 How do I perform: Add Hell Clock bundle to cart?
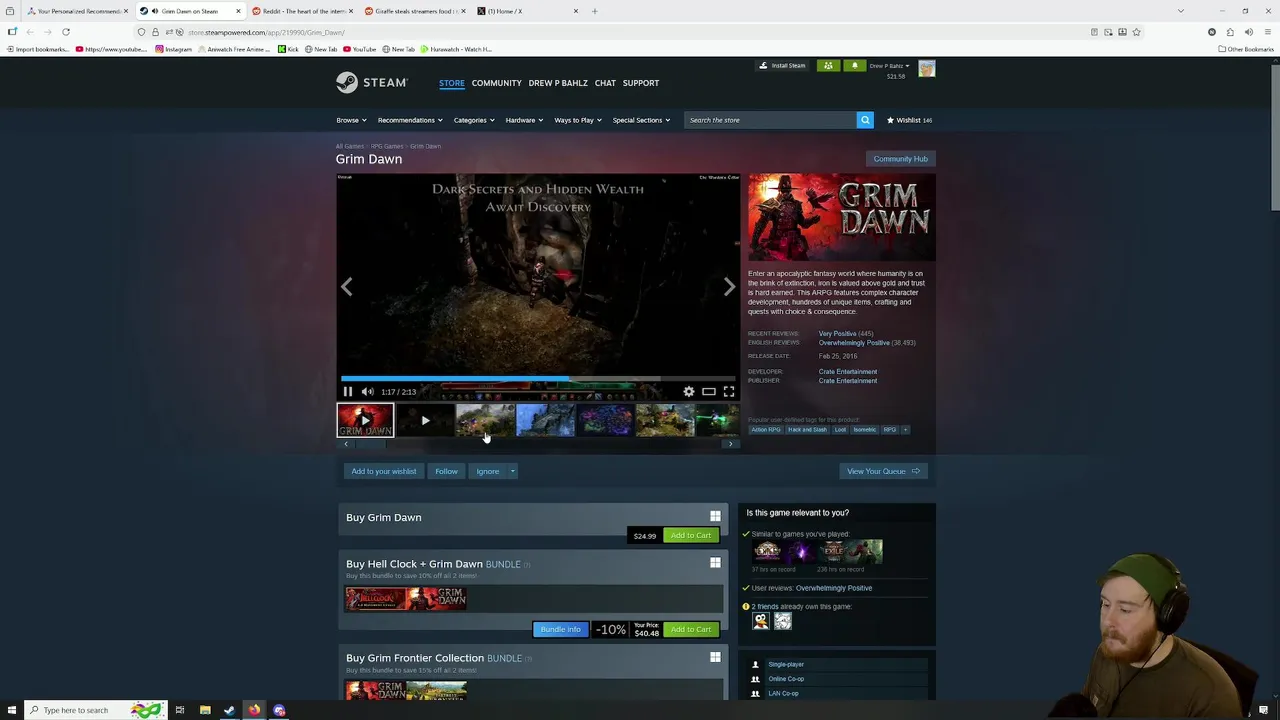[x=691, y=630]
